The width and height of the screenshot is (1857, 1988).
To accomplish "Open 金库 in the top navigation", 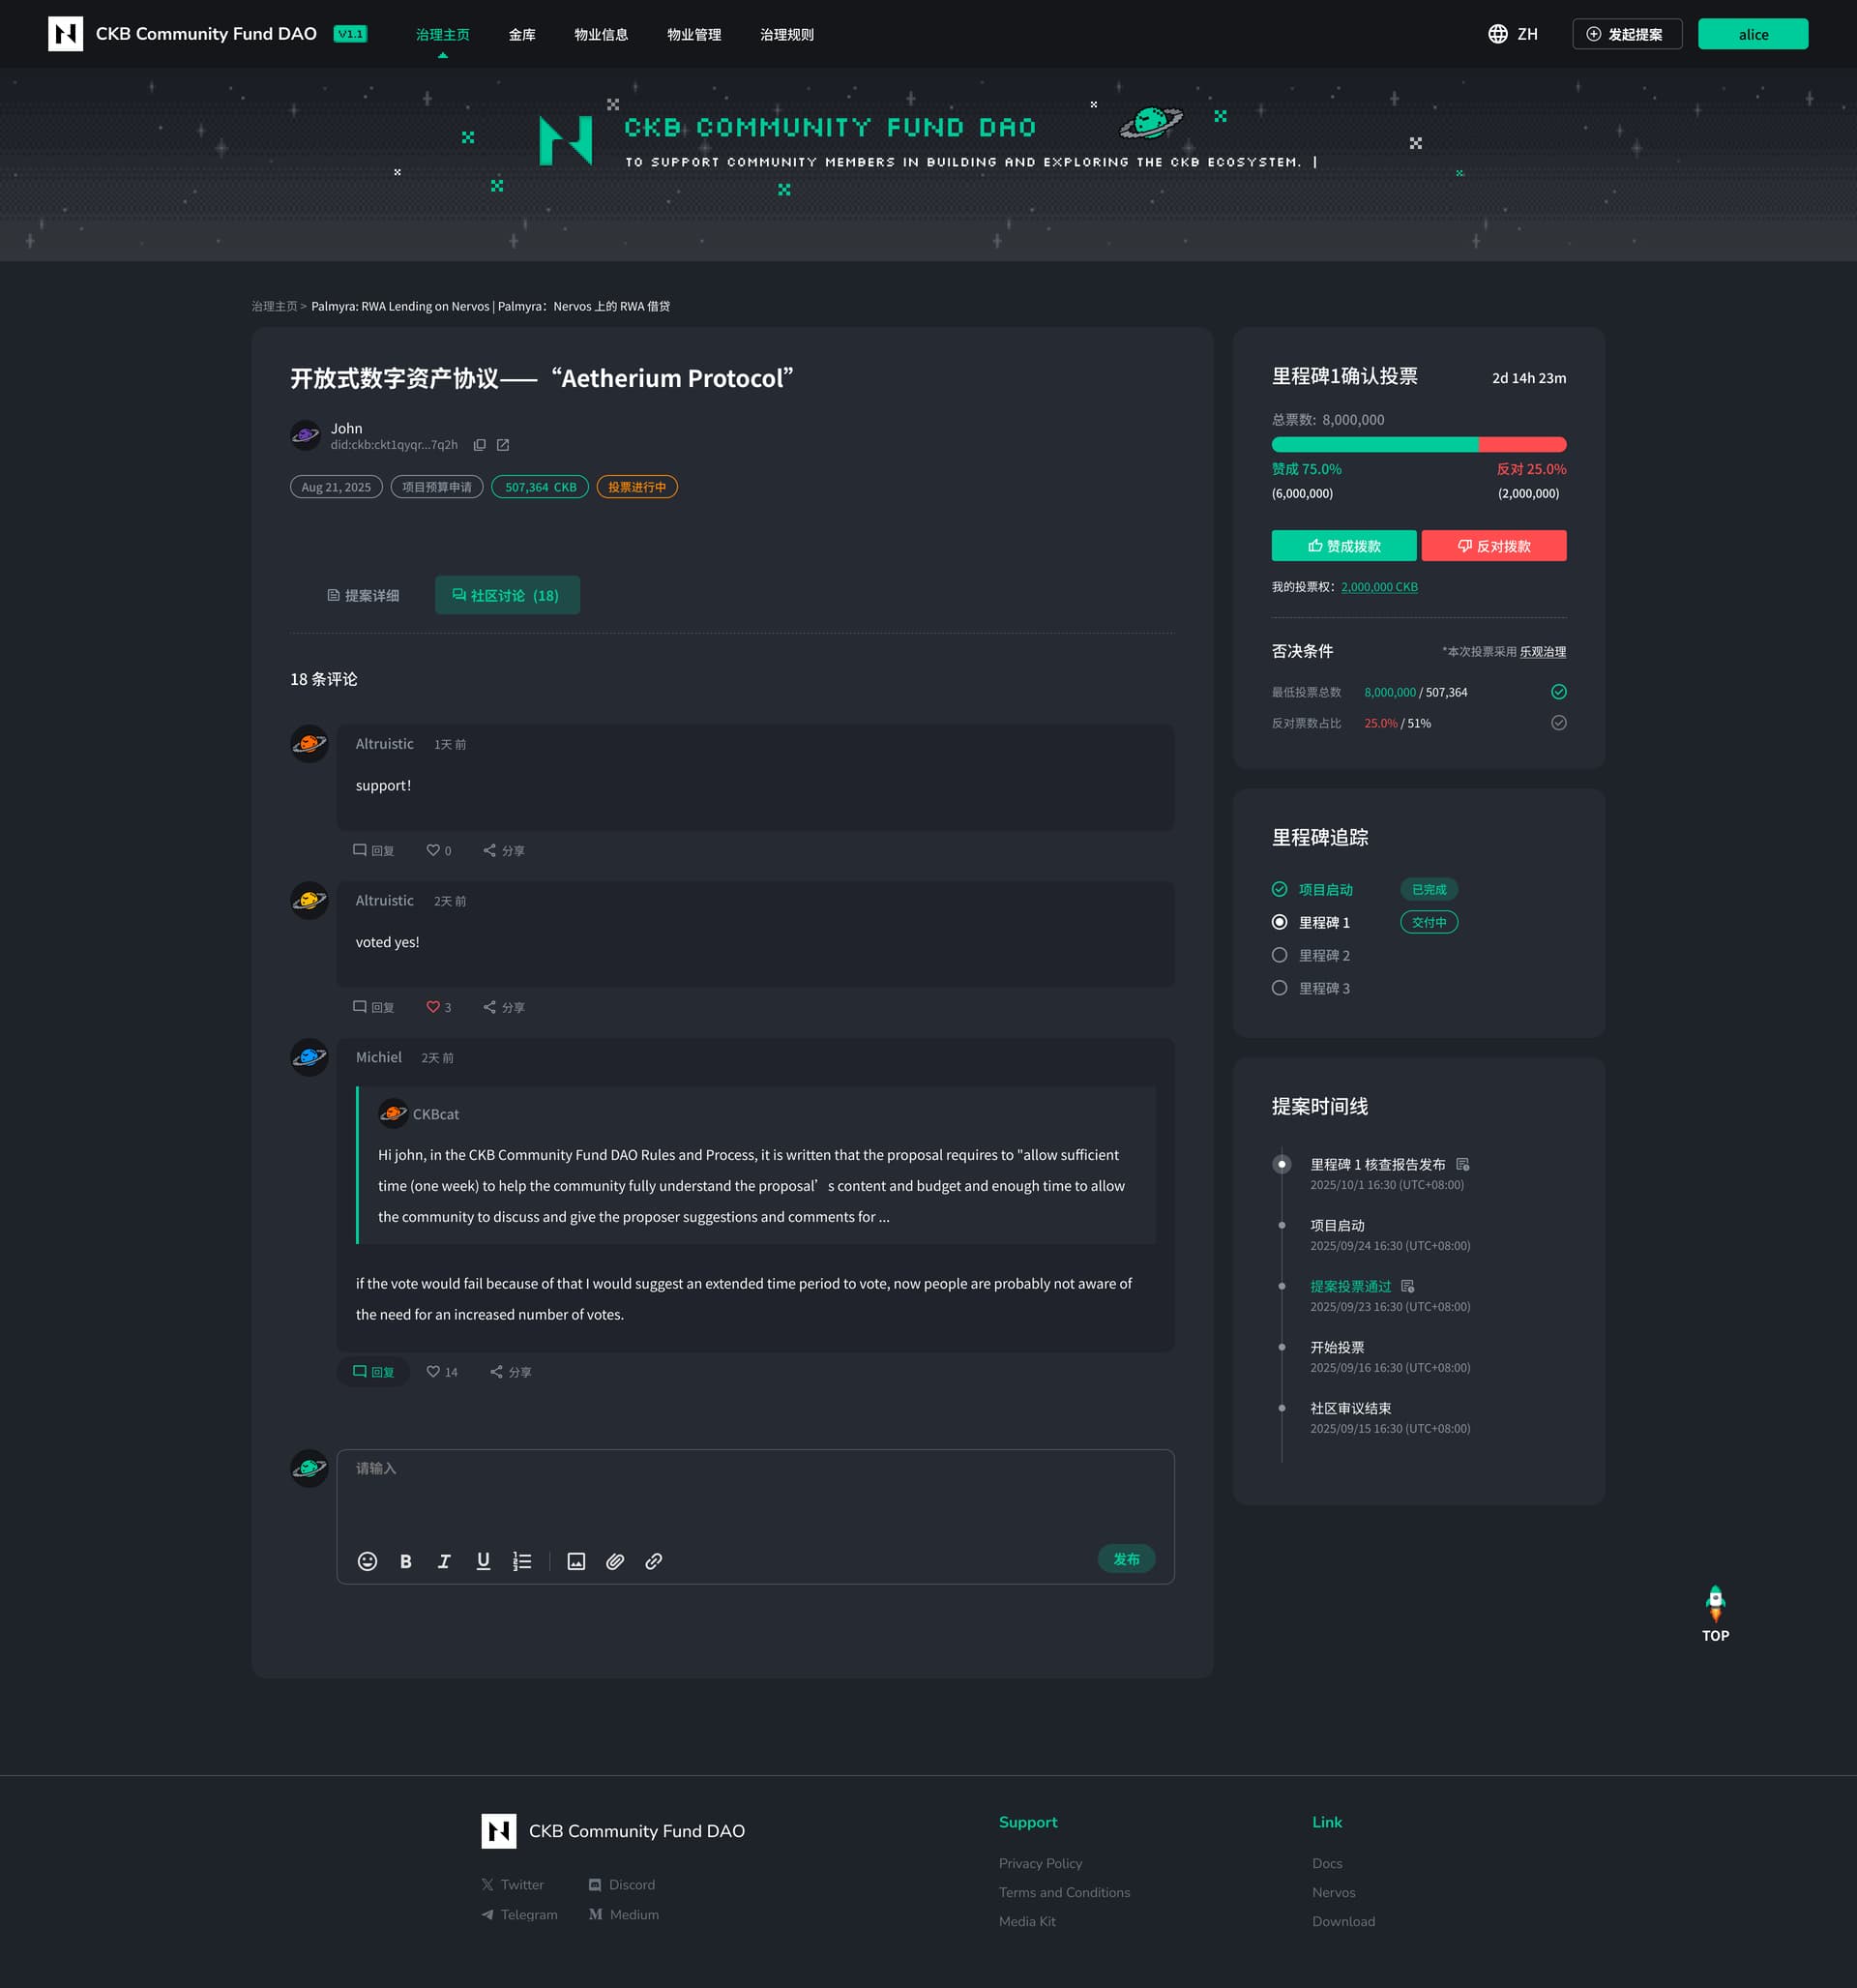I will (x=521, y=34).
